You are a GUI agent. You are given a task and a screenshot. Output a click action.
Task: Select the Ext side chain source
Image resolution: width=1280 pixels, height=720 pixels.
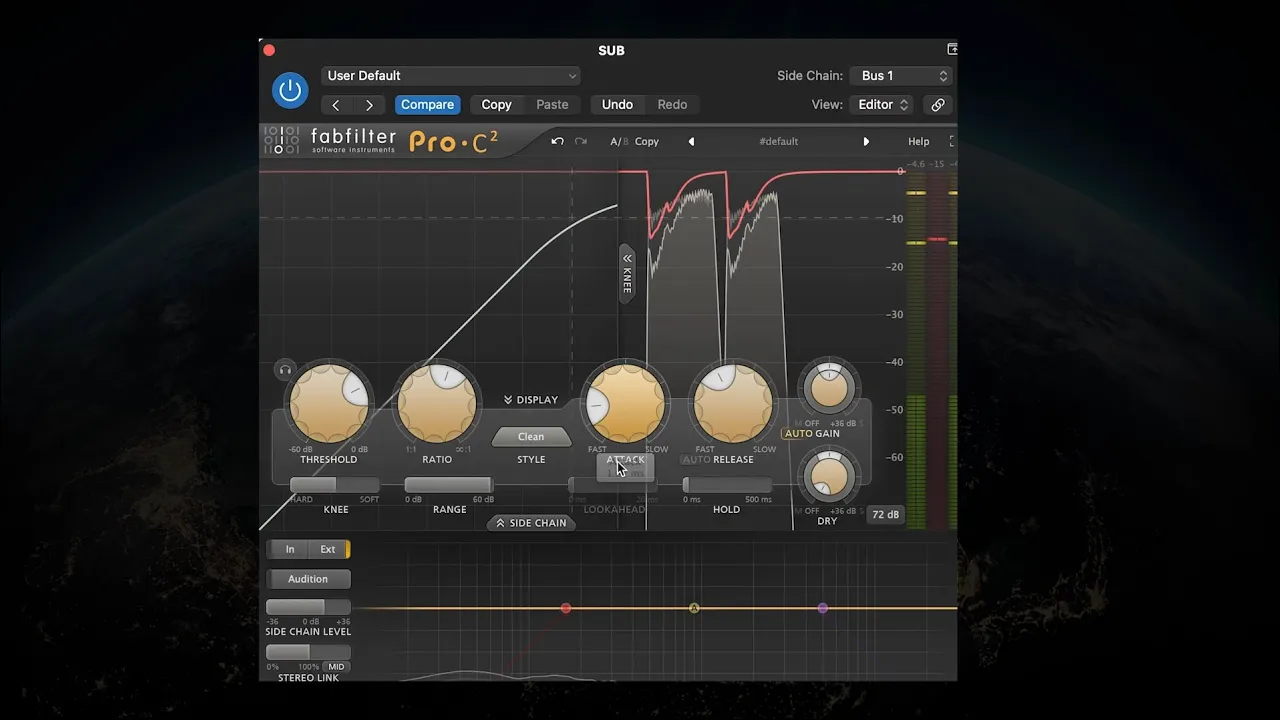[x=329, y=549]
